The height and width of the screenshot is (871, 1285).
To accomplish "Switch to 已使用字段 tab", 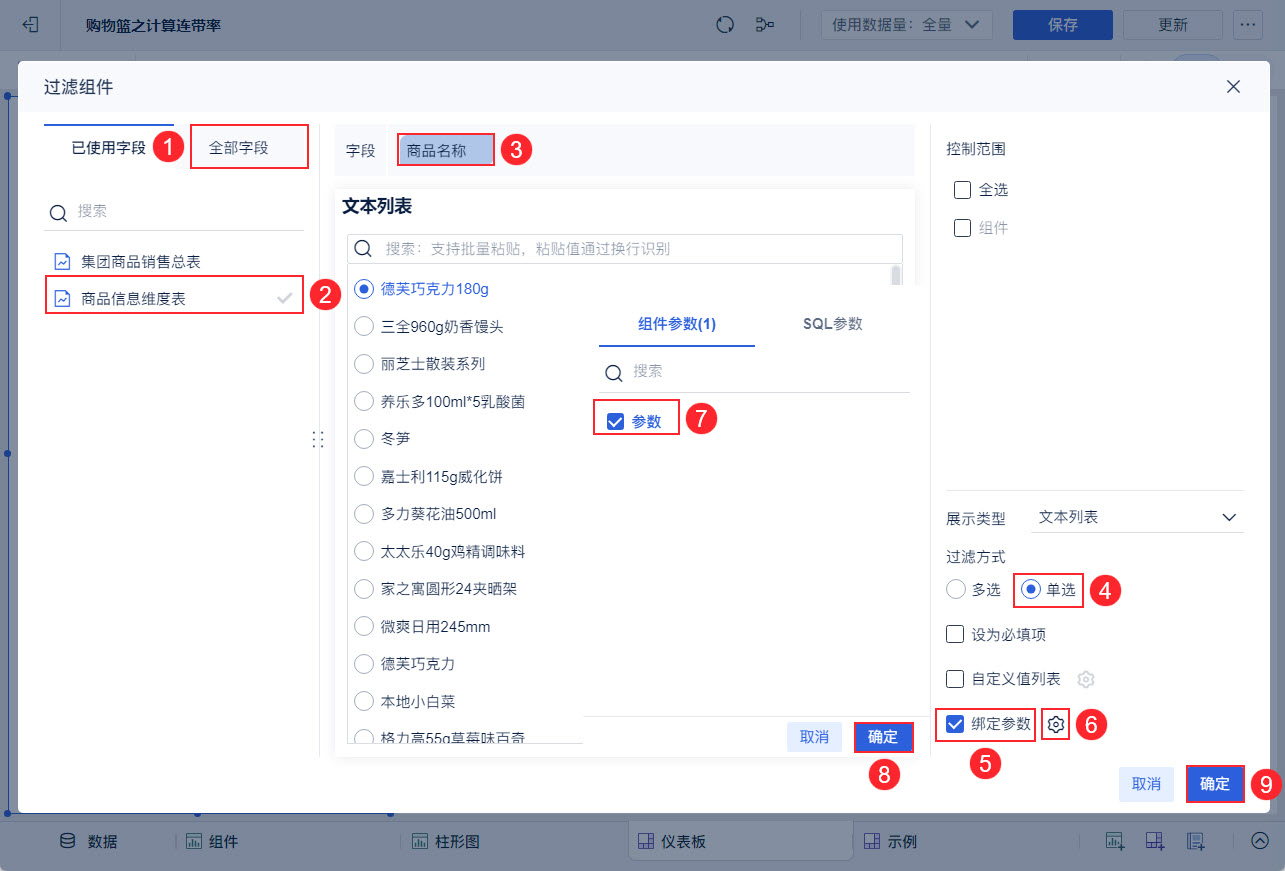I will 109,148.
